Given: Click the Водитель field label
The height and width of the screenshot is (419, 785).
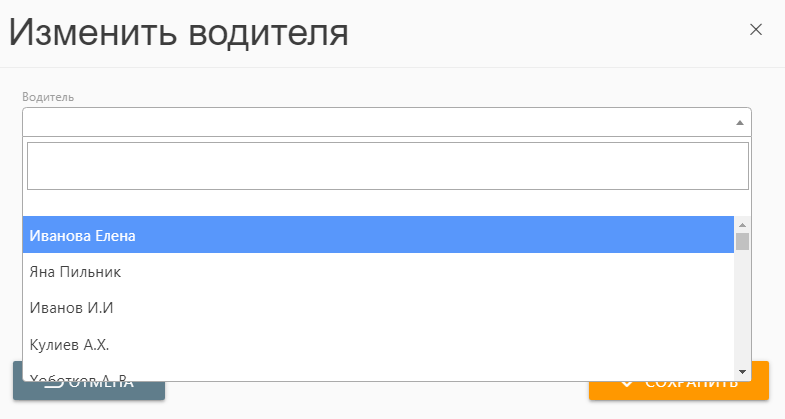Looking at the screenshot, I should click(48, 97).
